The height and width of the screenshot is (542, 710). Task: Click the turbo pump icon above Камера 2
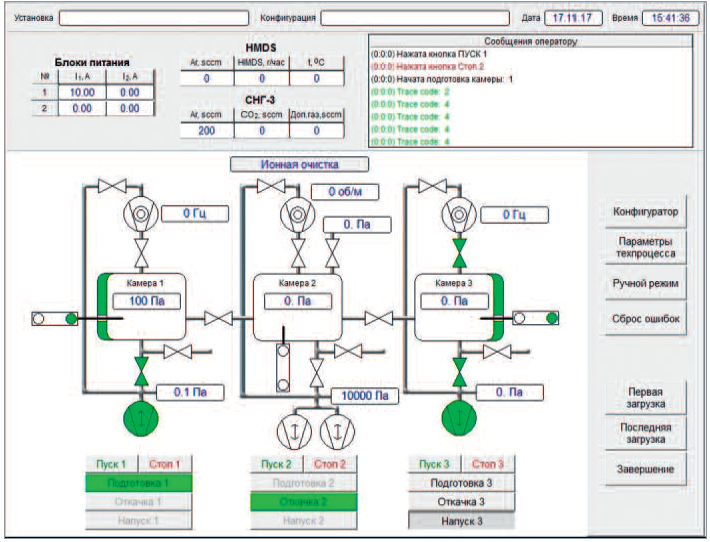click(297, 215)
